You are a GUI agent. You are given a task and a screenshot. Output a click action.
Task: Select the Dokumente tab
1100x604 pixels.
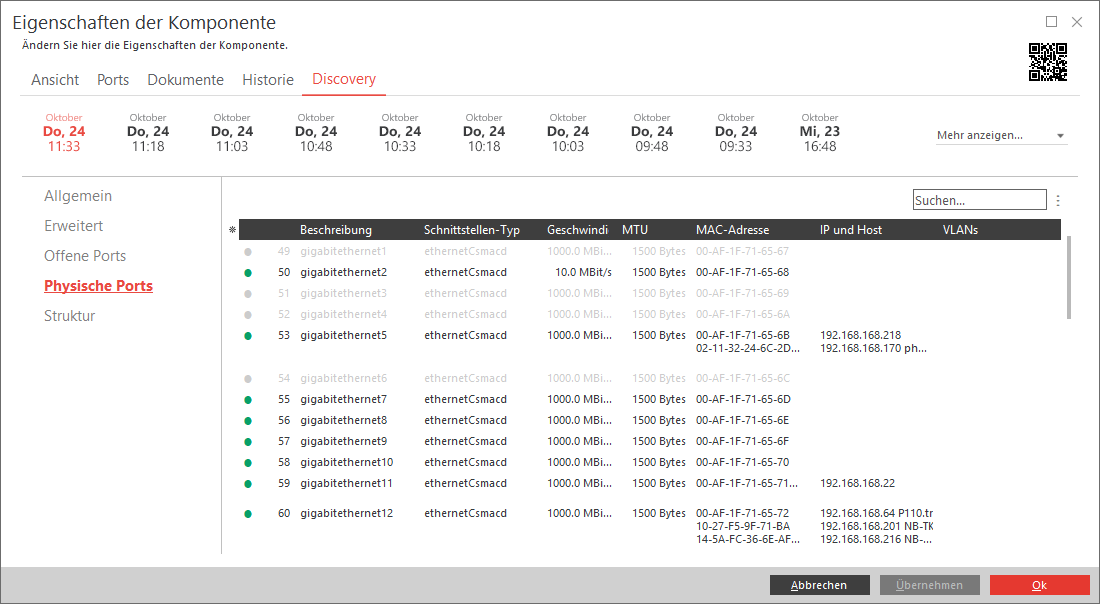pos(185,80)
